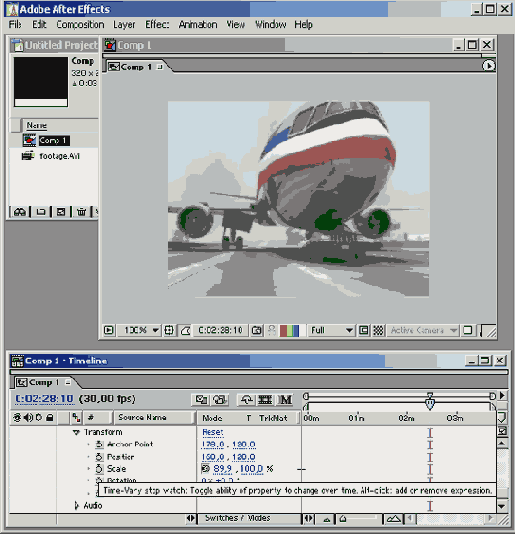This screenshot has height=534, width=515.
Task: Open the Comp 1 viewer flyout arrow
Action: [x=489, y=65]
